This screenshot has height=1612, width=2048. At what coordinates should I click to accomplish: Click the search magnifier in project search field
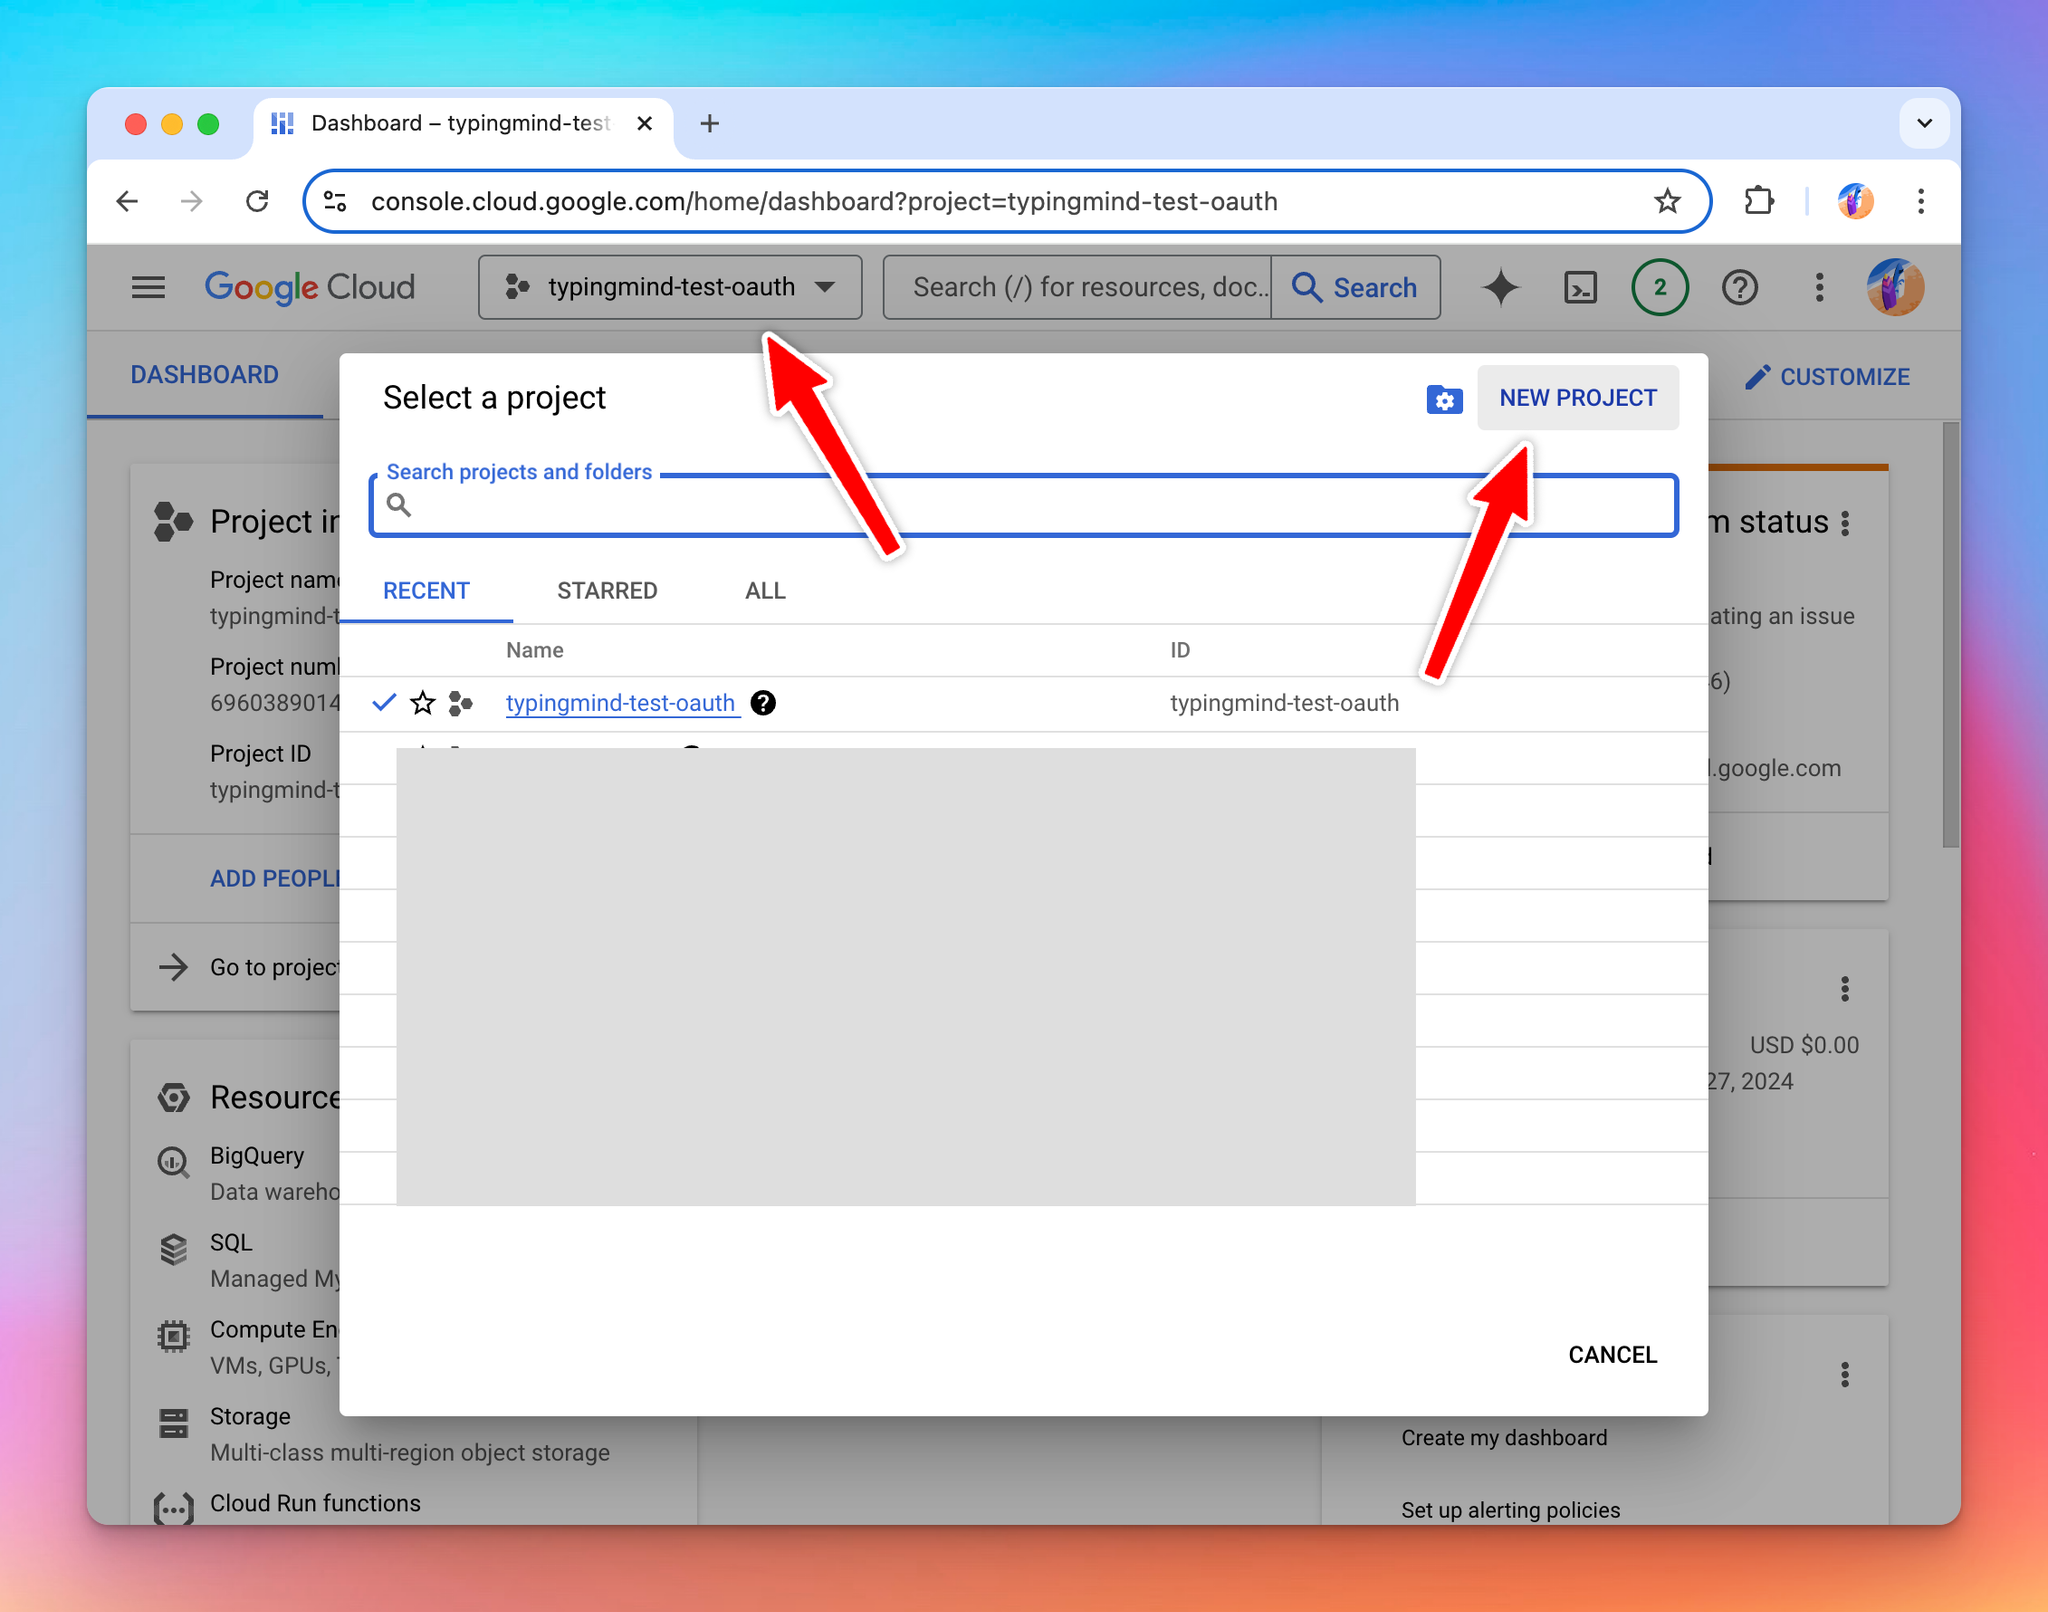coord(399,505)
